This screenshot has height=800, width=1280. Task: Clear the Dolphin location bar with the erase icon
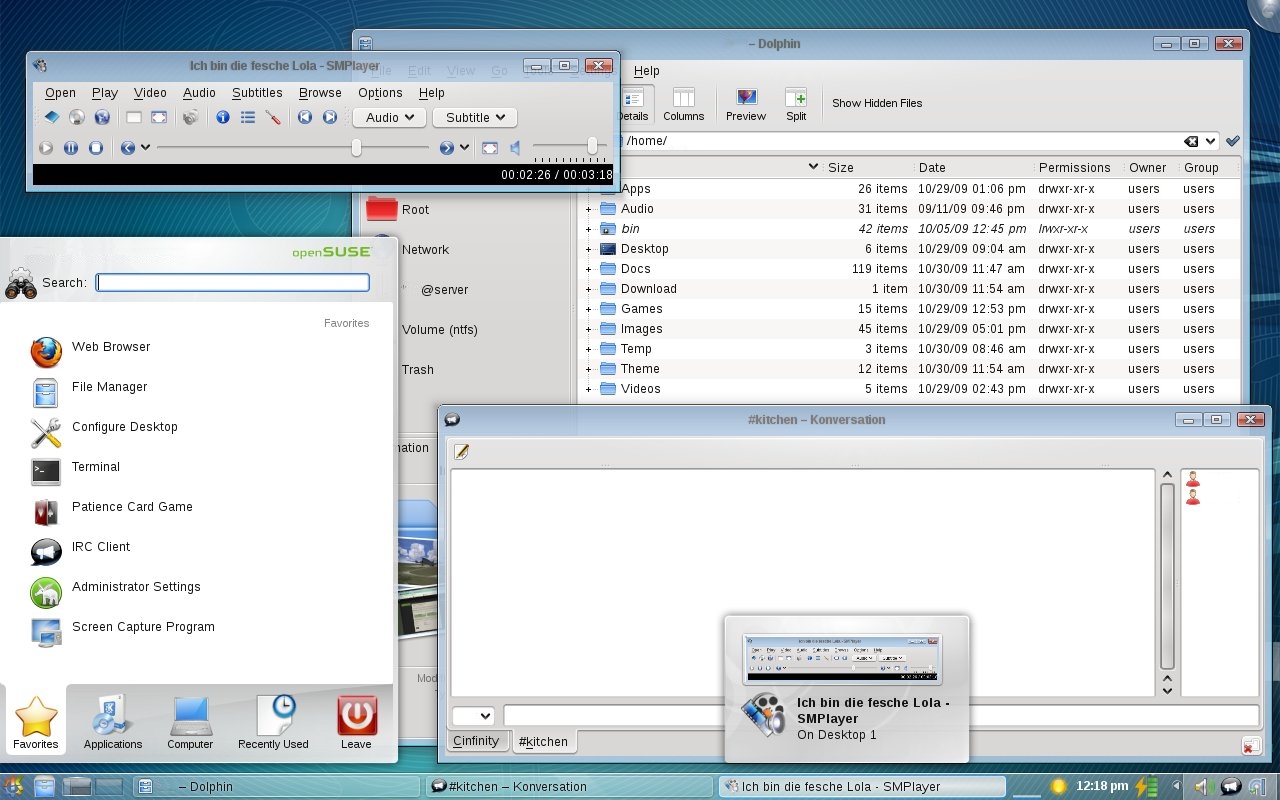[x=1191, y=141]
